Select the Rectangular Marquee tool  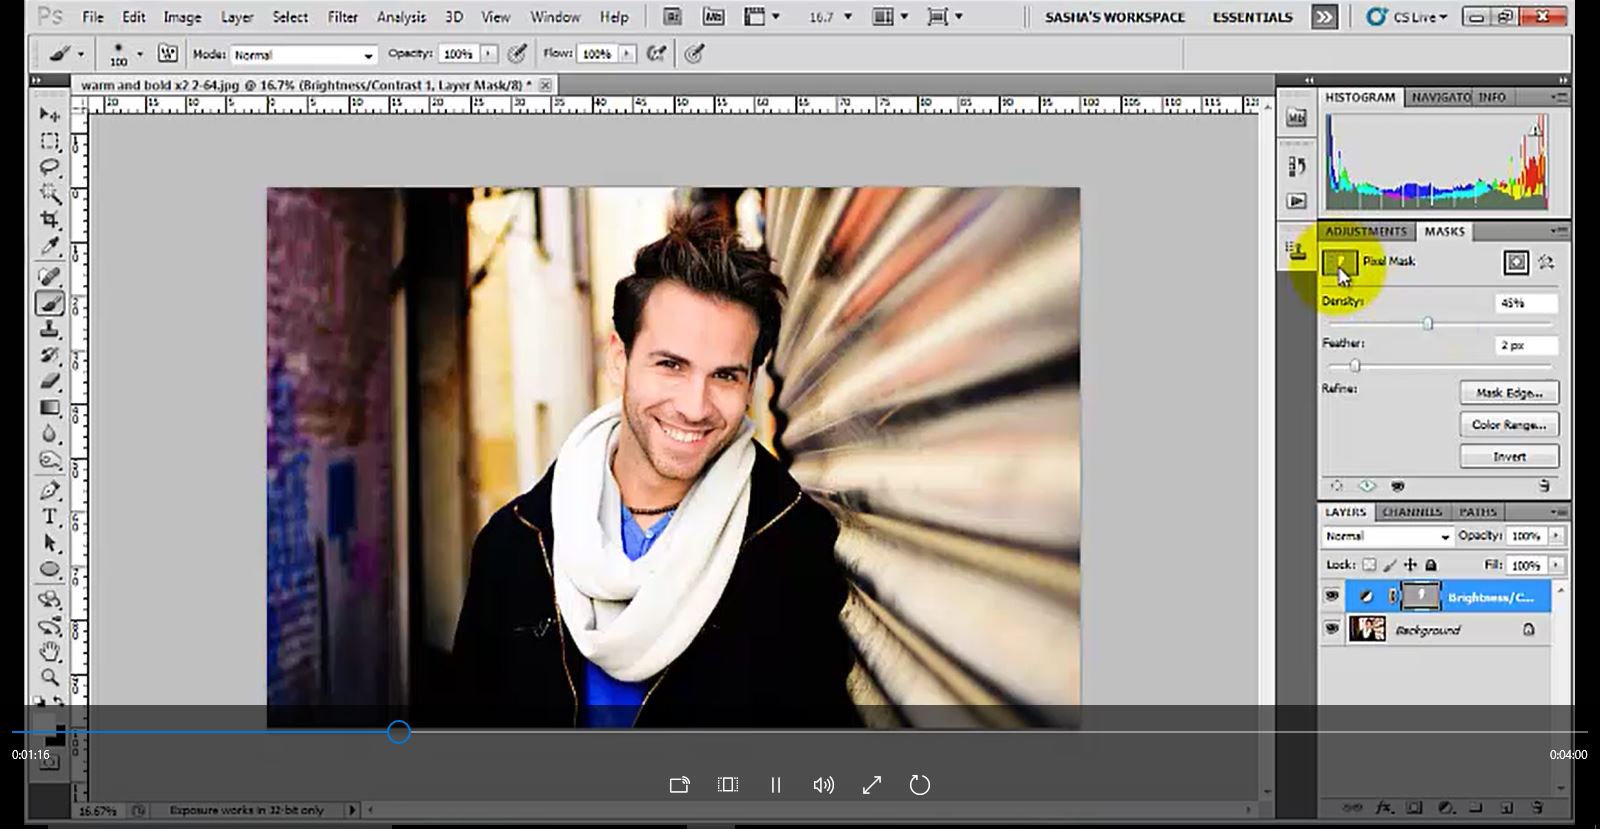pyautogui.click(x=49, y=141)
